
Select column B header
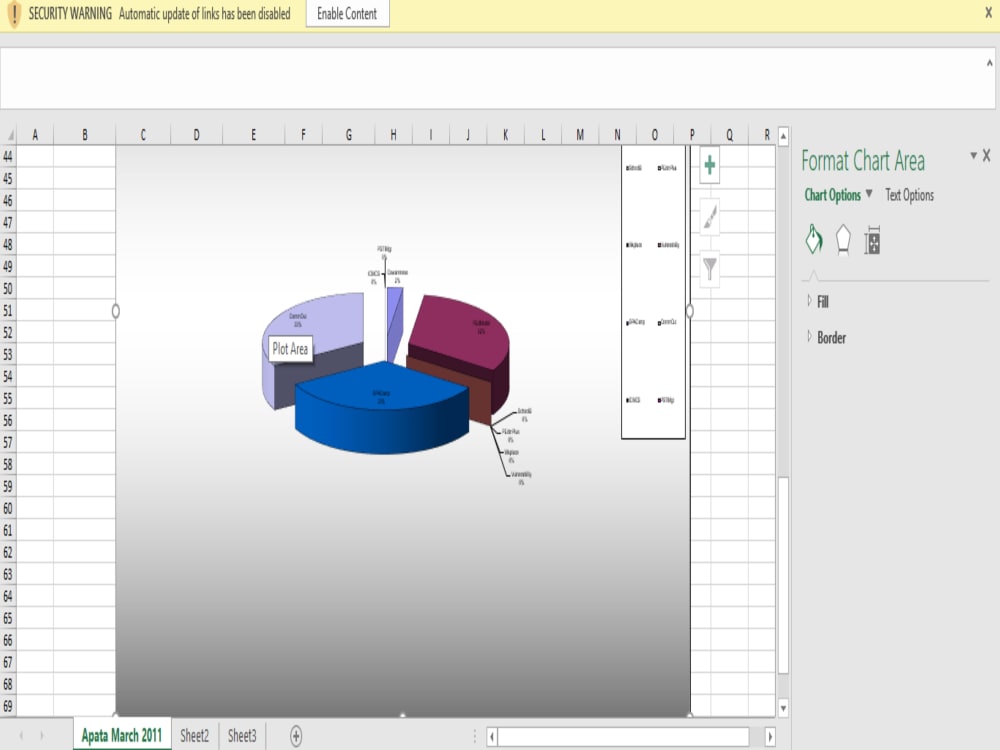(x=85, y=135)
